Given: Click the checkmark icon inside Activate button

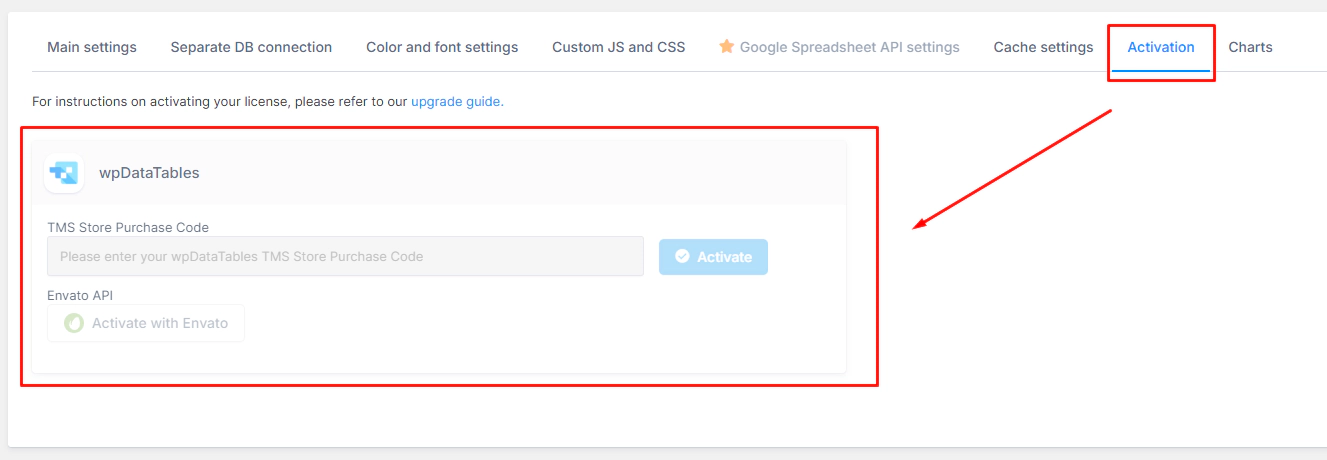Looking at the screenshot, I should pyautogui.click(x=682, y=257).
